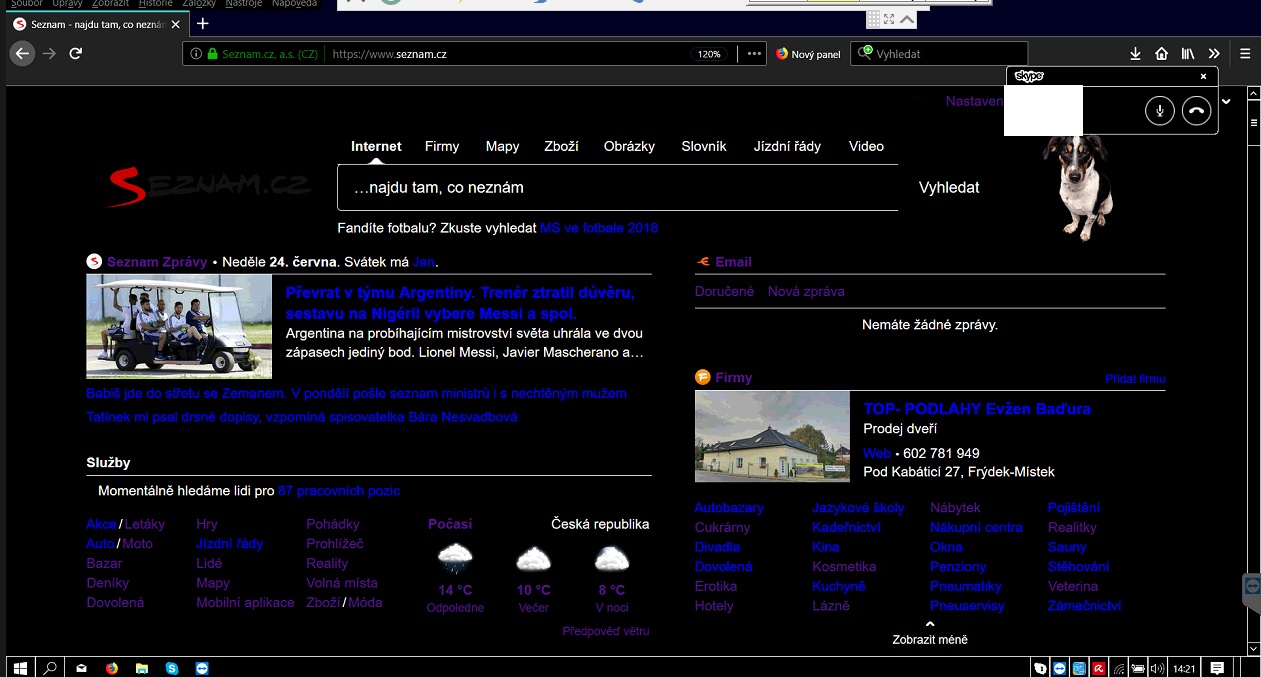Open Skype from the taskbar

[172, 667]
